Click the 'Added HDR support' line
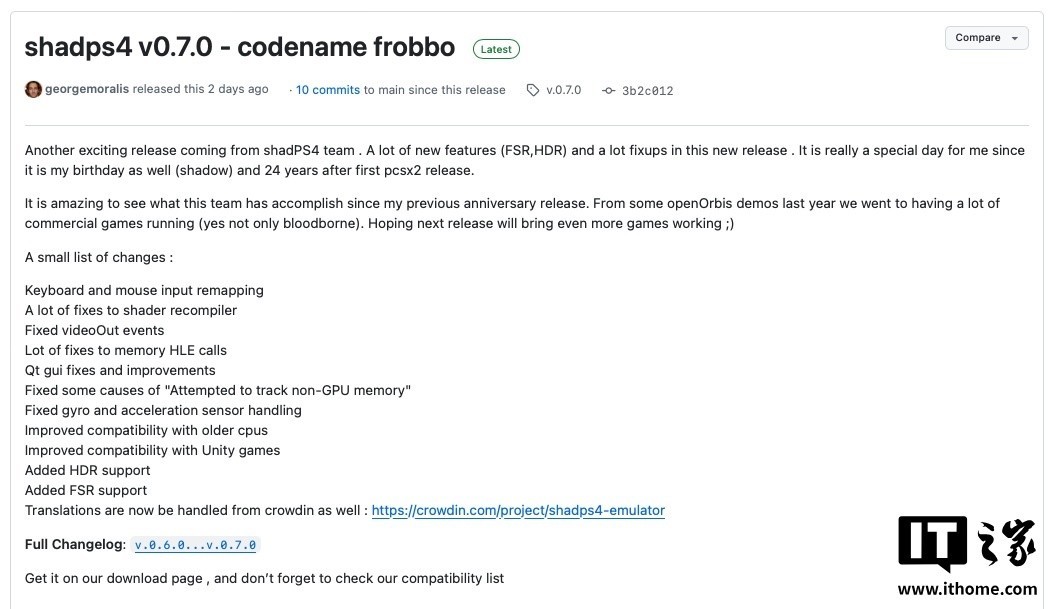The width and height of the screenshot is (1054, 609). 87,471
